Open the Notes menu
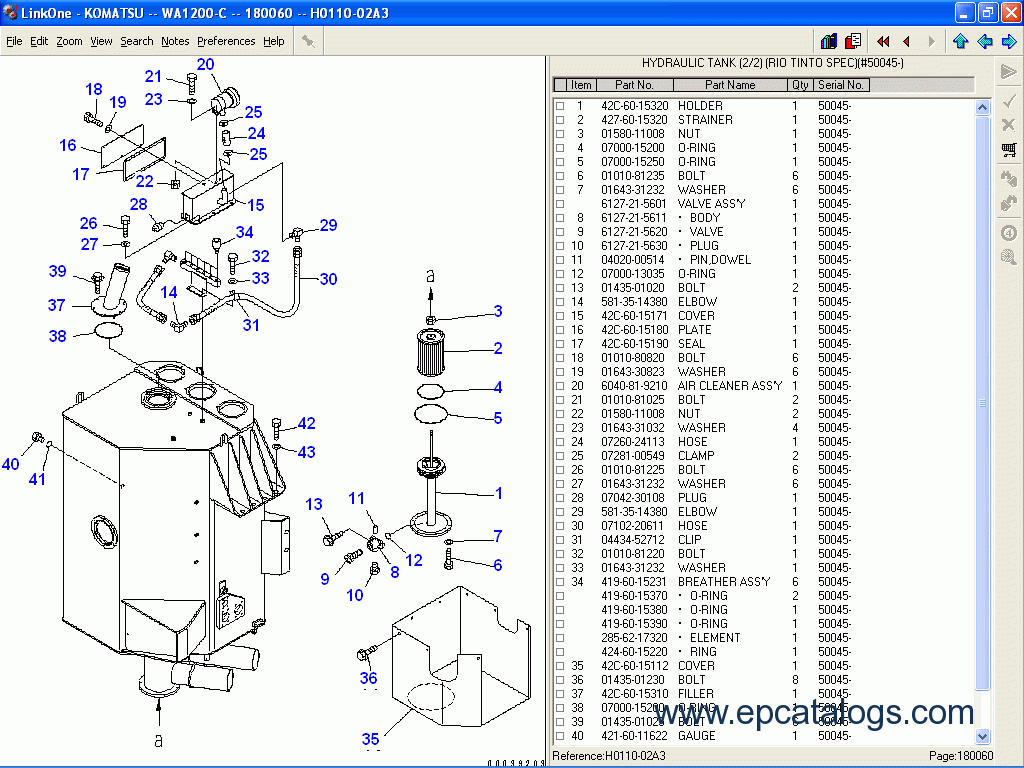The height and width of the screenshot is (768, 1024). coord(175,41)
